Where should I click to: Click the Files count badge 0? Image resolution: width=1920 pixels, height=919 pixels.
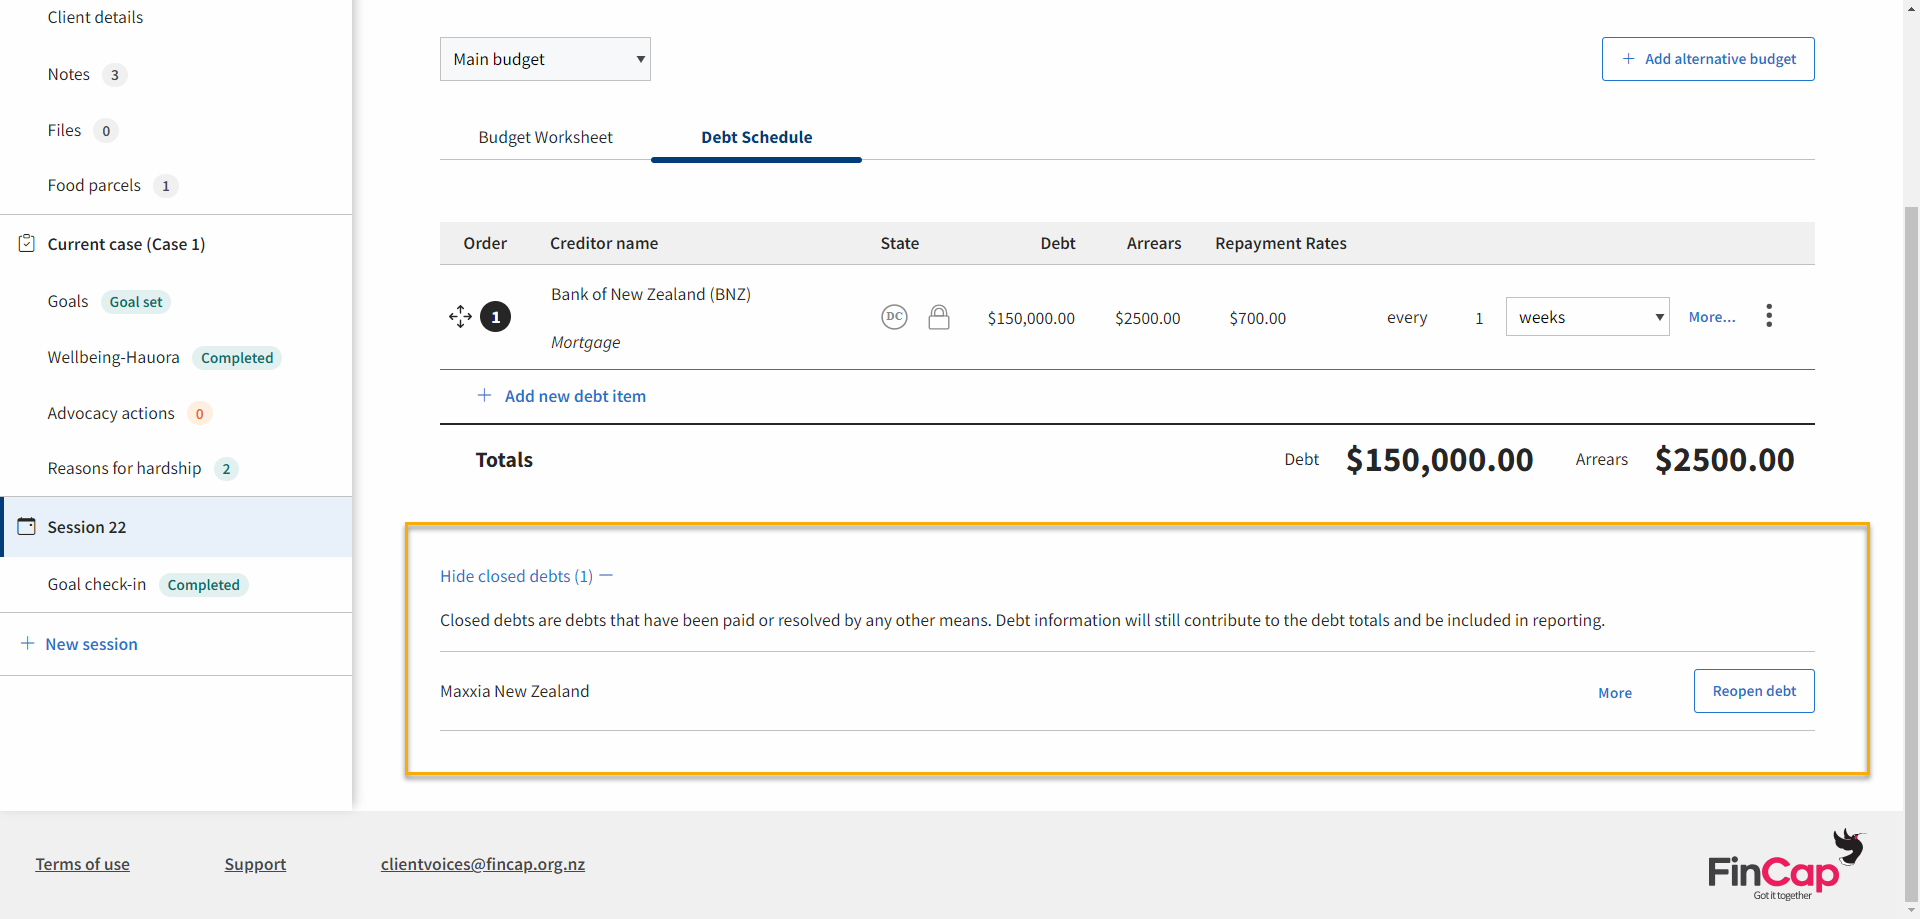tap(106, 131)
